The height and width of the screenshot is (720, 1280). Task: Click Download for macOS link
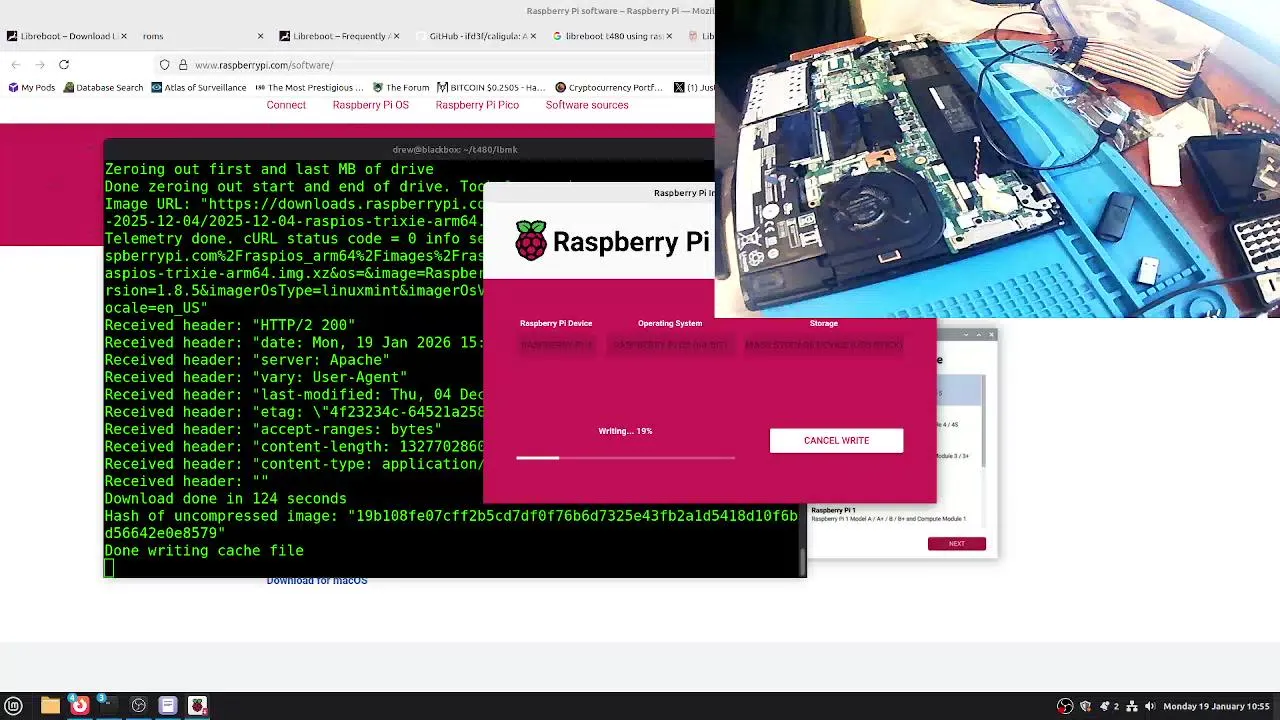click(x=317, y=581)
